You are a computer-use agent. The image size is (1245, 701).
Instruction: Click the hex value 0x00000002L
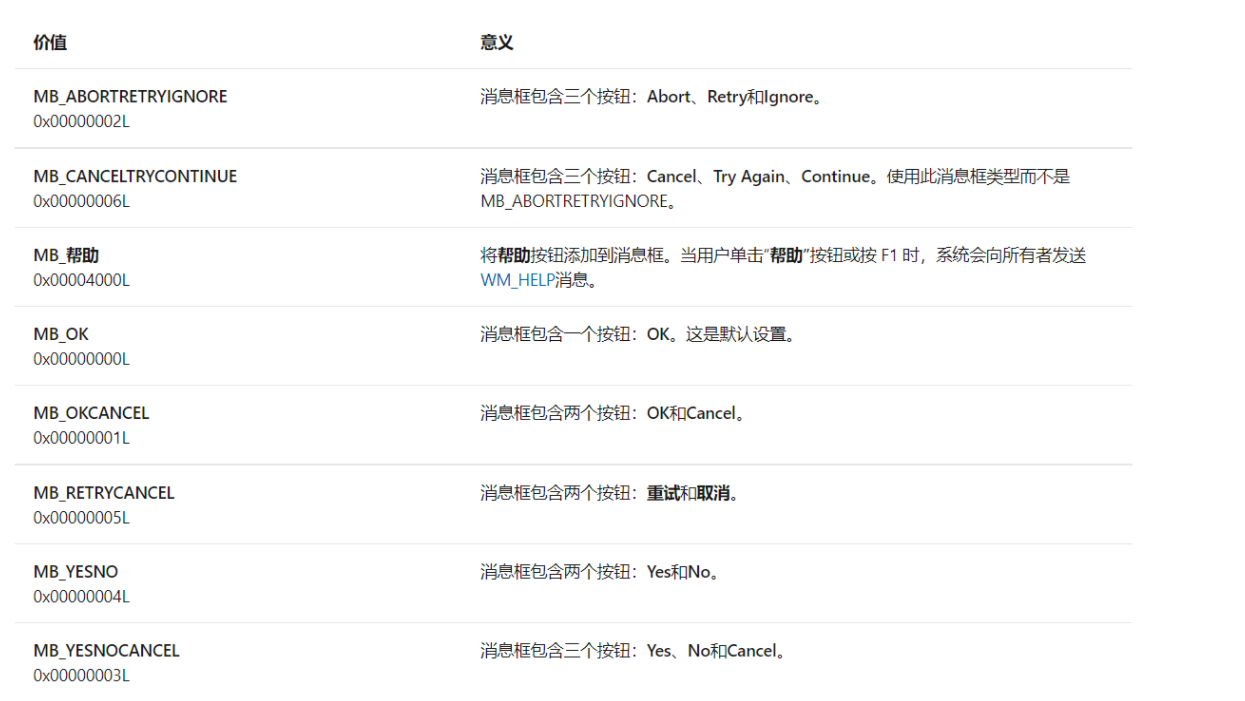point(81,122)
